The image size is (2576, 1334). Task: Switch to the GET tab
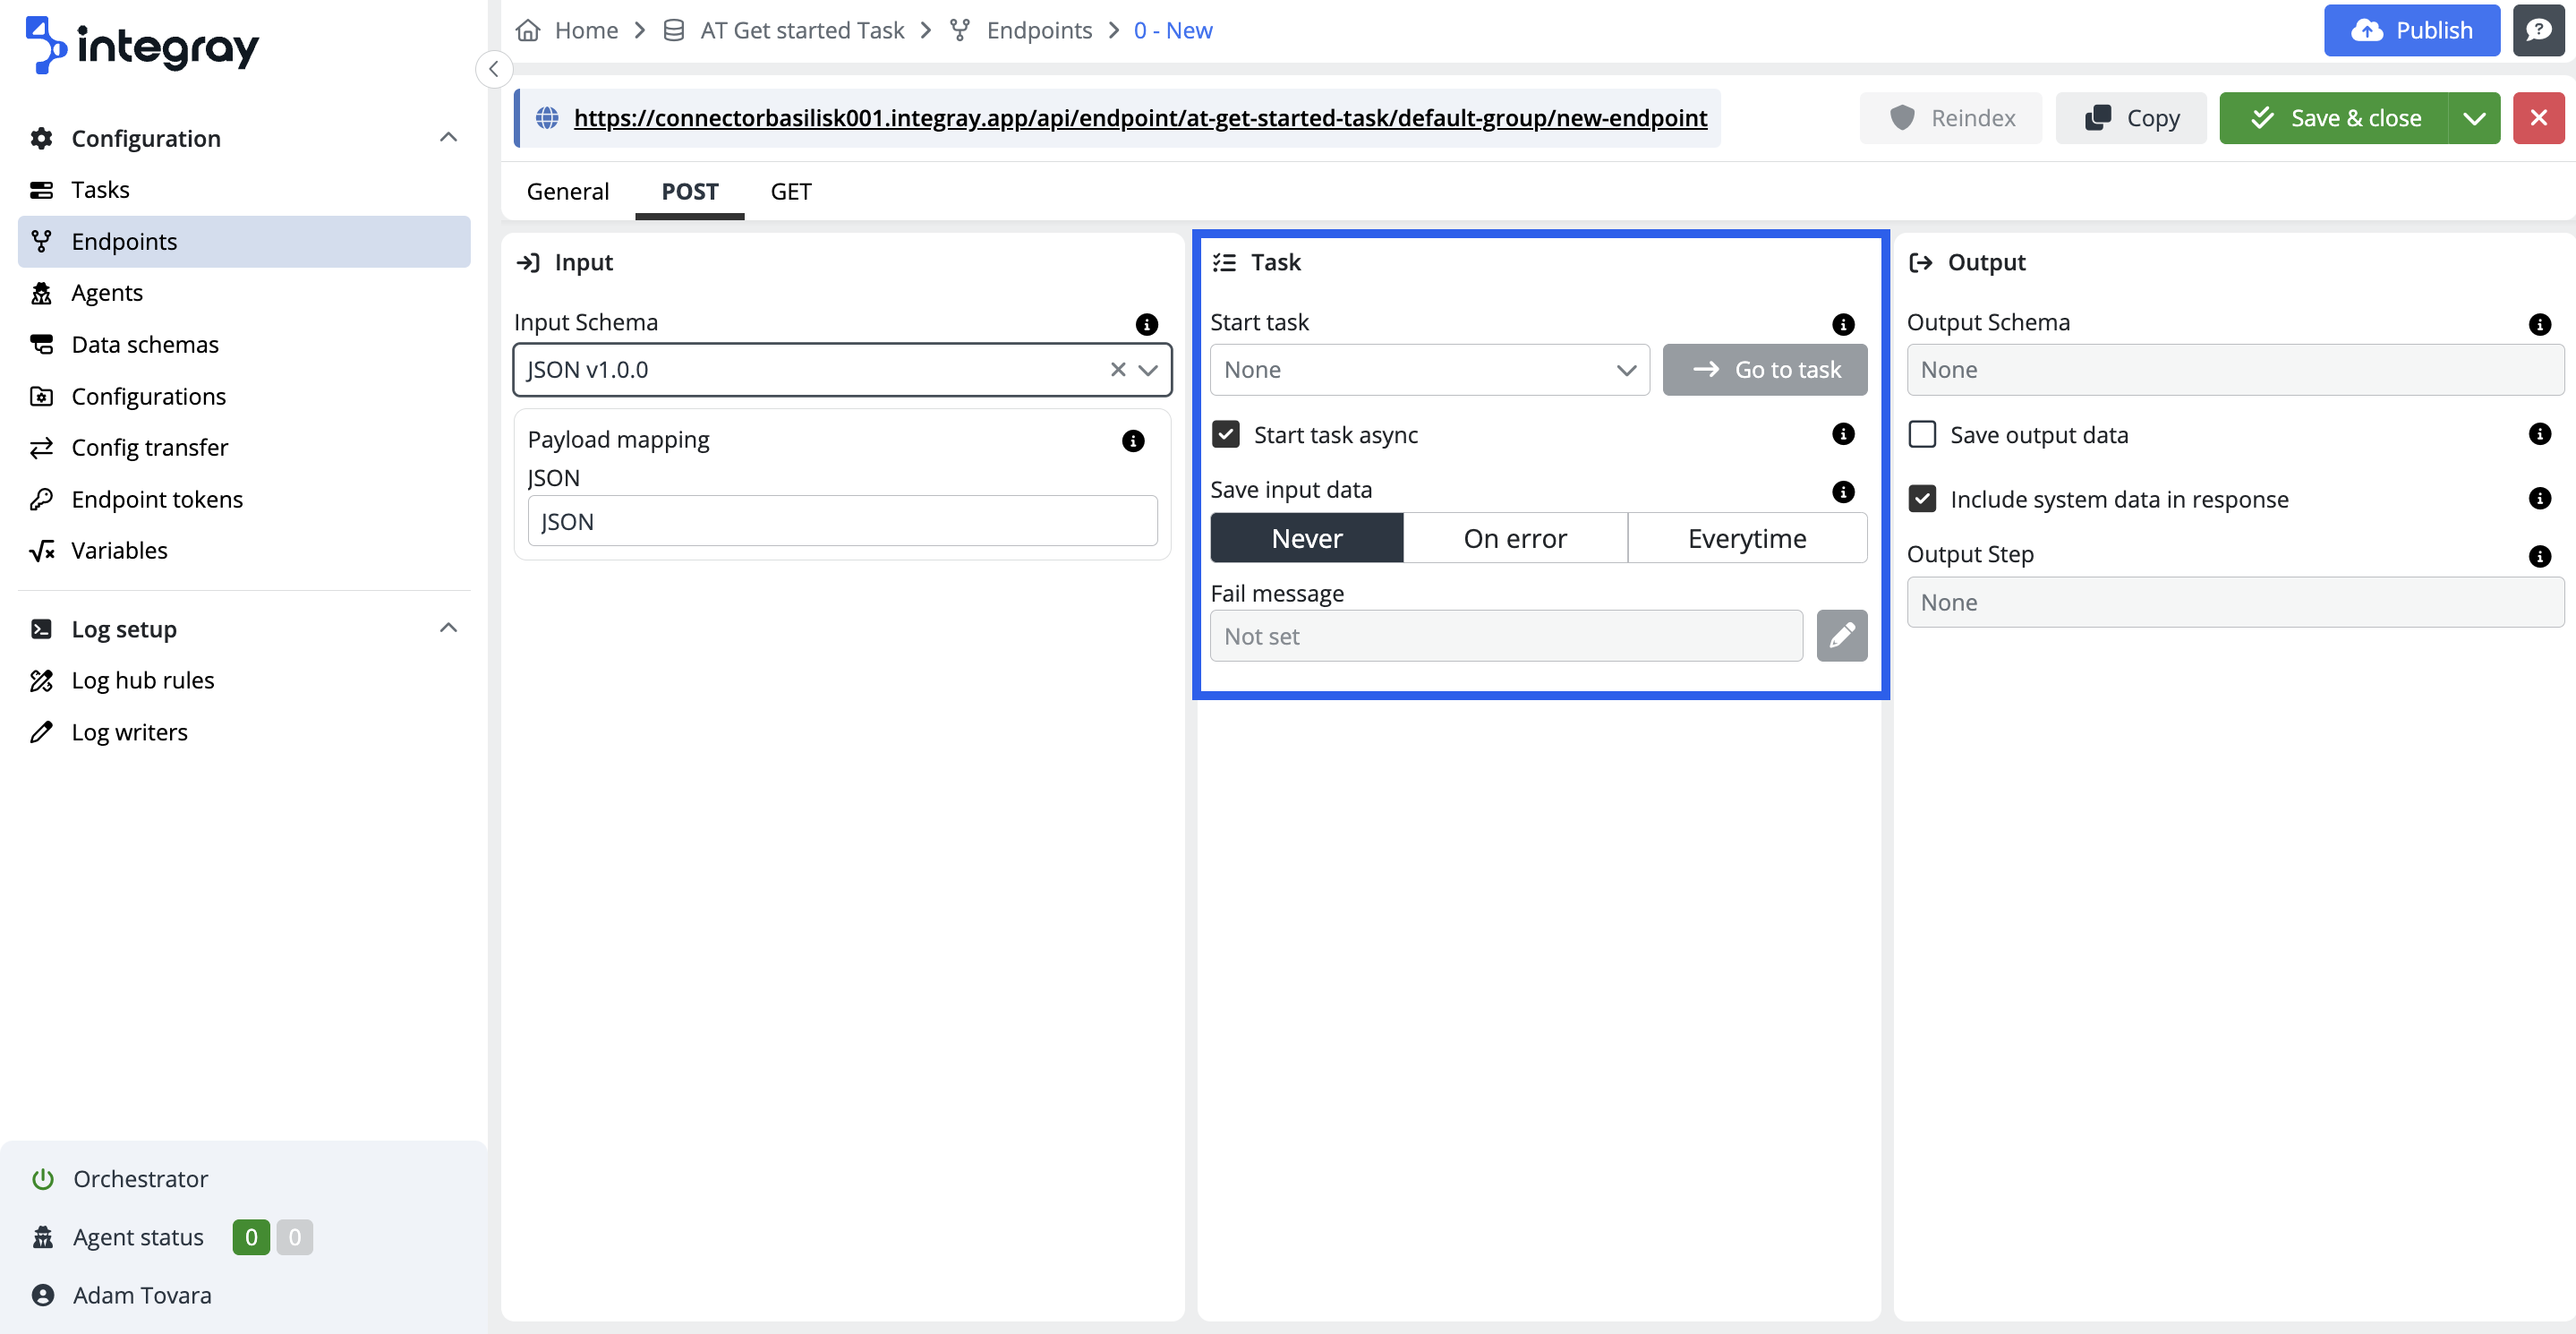pyautogui.click(x=790, y=191)
